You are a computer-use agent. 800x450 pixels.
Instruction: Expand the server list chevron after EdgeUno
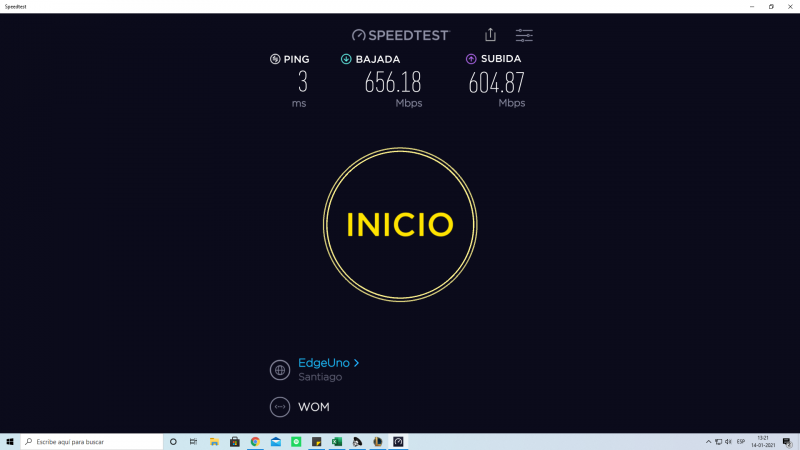pyautogui.click(x=356, y=363)
